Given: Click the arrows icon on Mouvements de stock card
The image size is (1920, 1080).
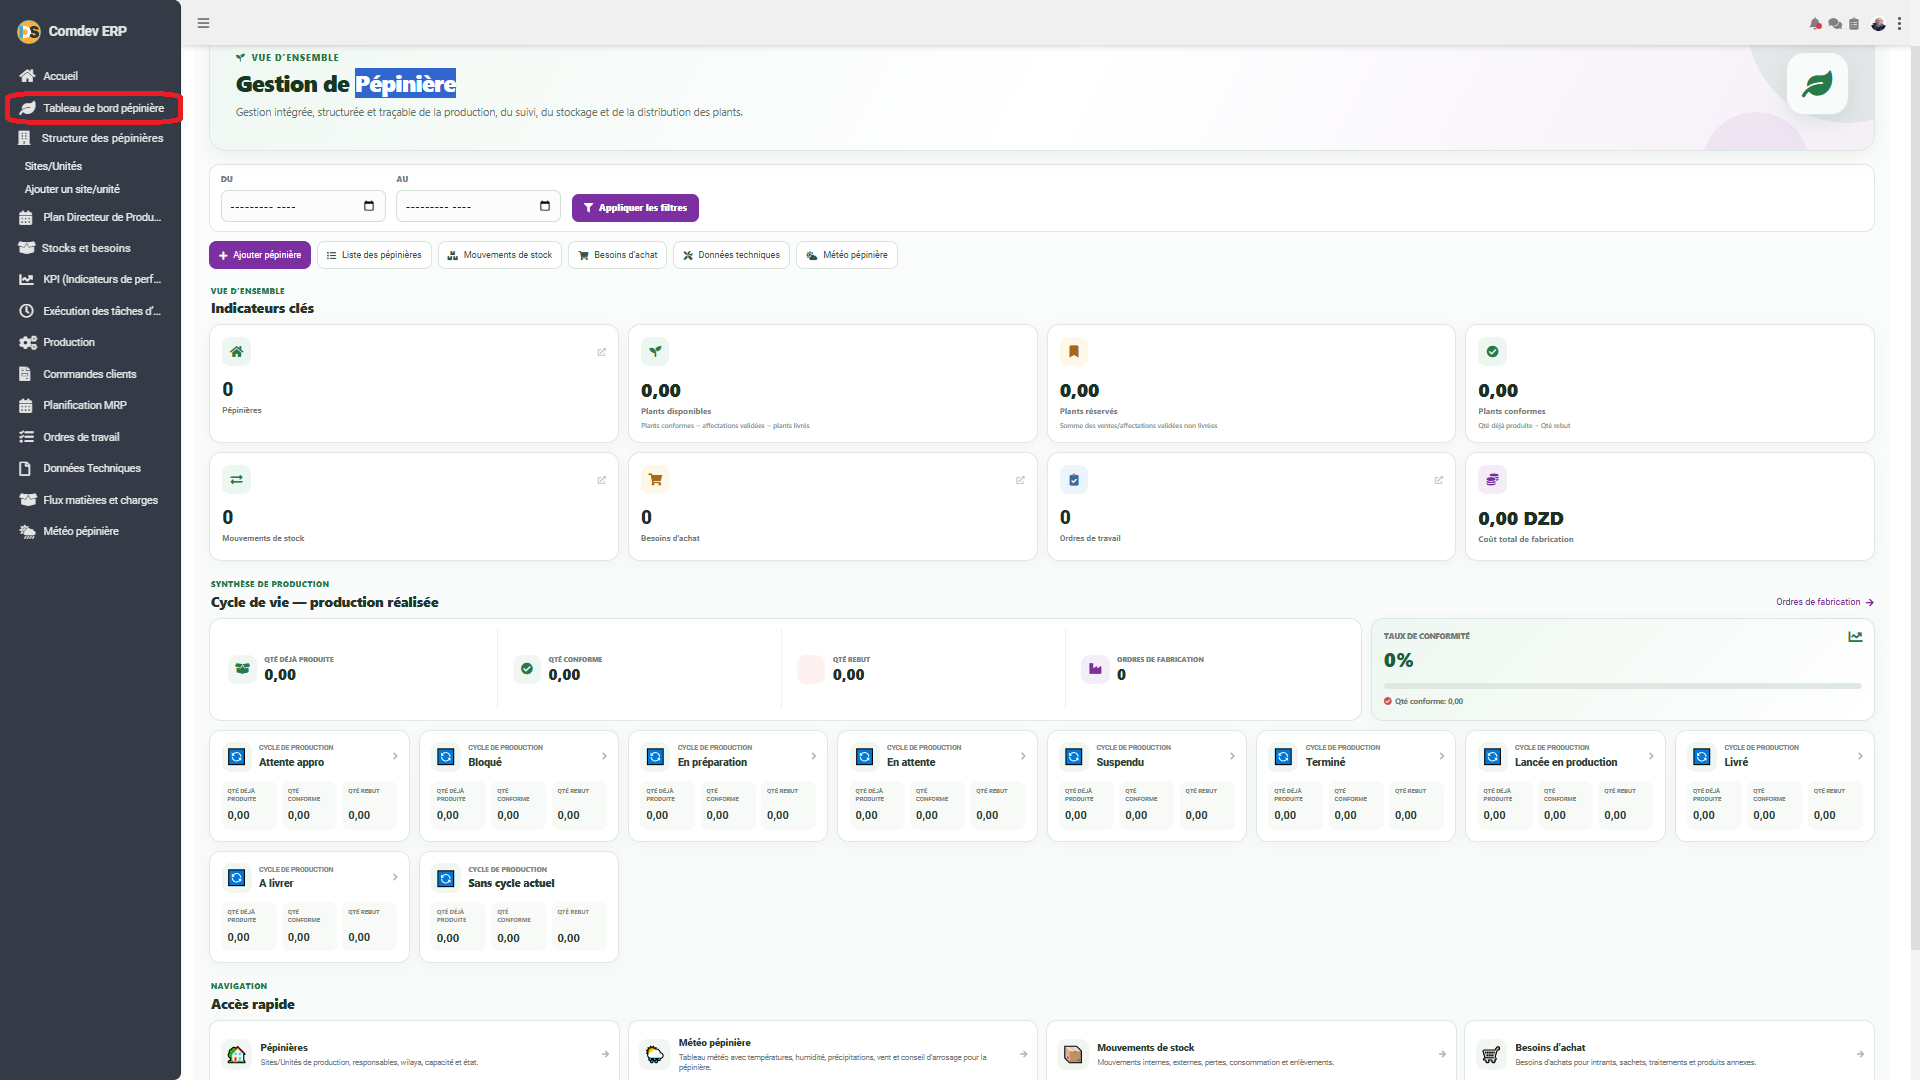Looking at the screenshot, I should click(x=236, y=480).
